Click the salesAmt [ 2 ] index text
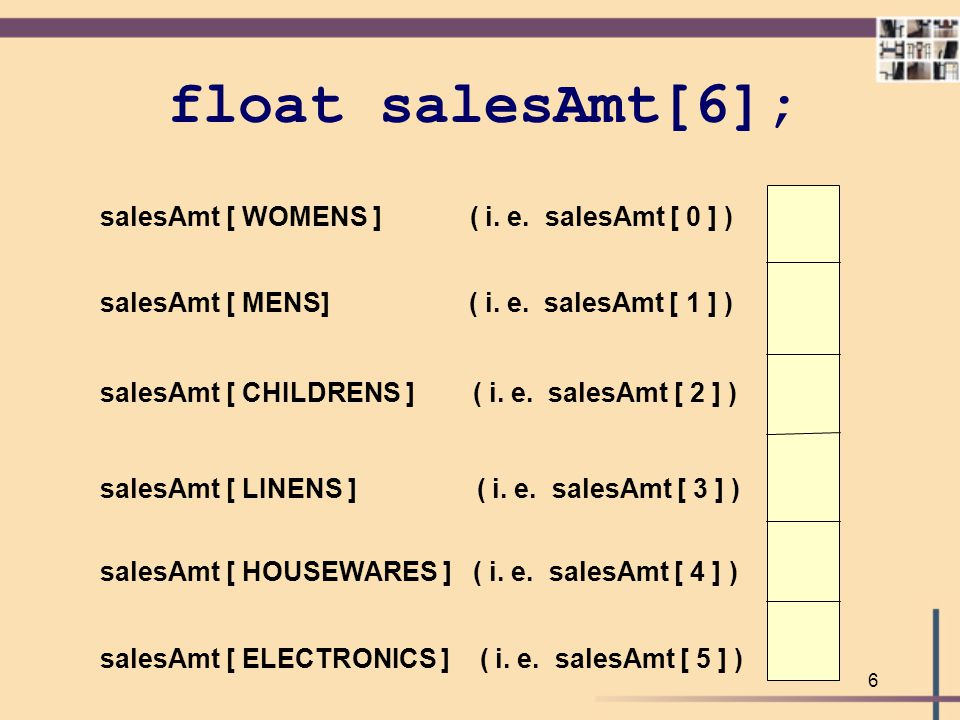The height and width of the screenshot is (720, 960). [x=634, y=393]
